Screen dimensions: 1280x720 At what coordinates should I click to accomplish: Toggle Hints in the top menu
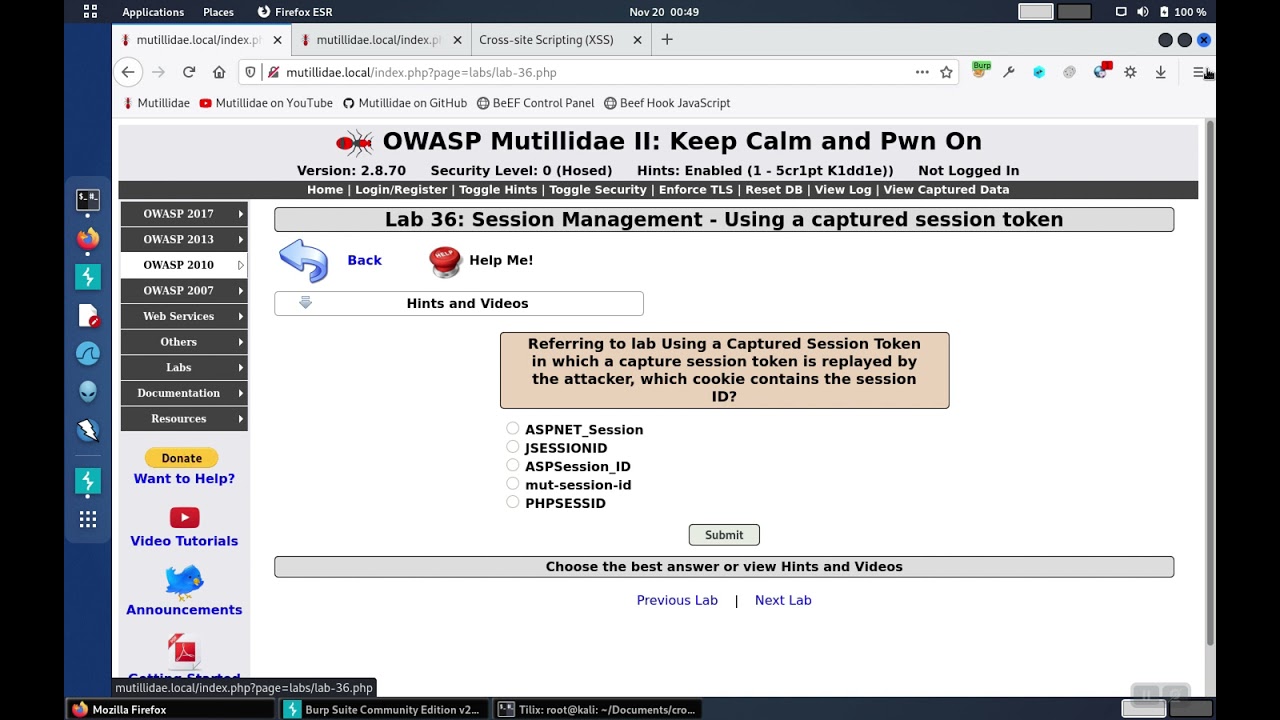(x=498, y=190)
